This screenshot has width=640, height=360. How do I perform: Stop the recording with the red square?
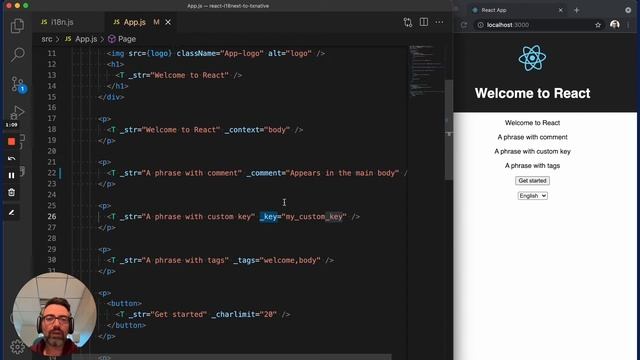[x=11, y=141]
